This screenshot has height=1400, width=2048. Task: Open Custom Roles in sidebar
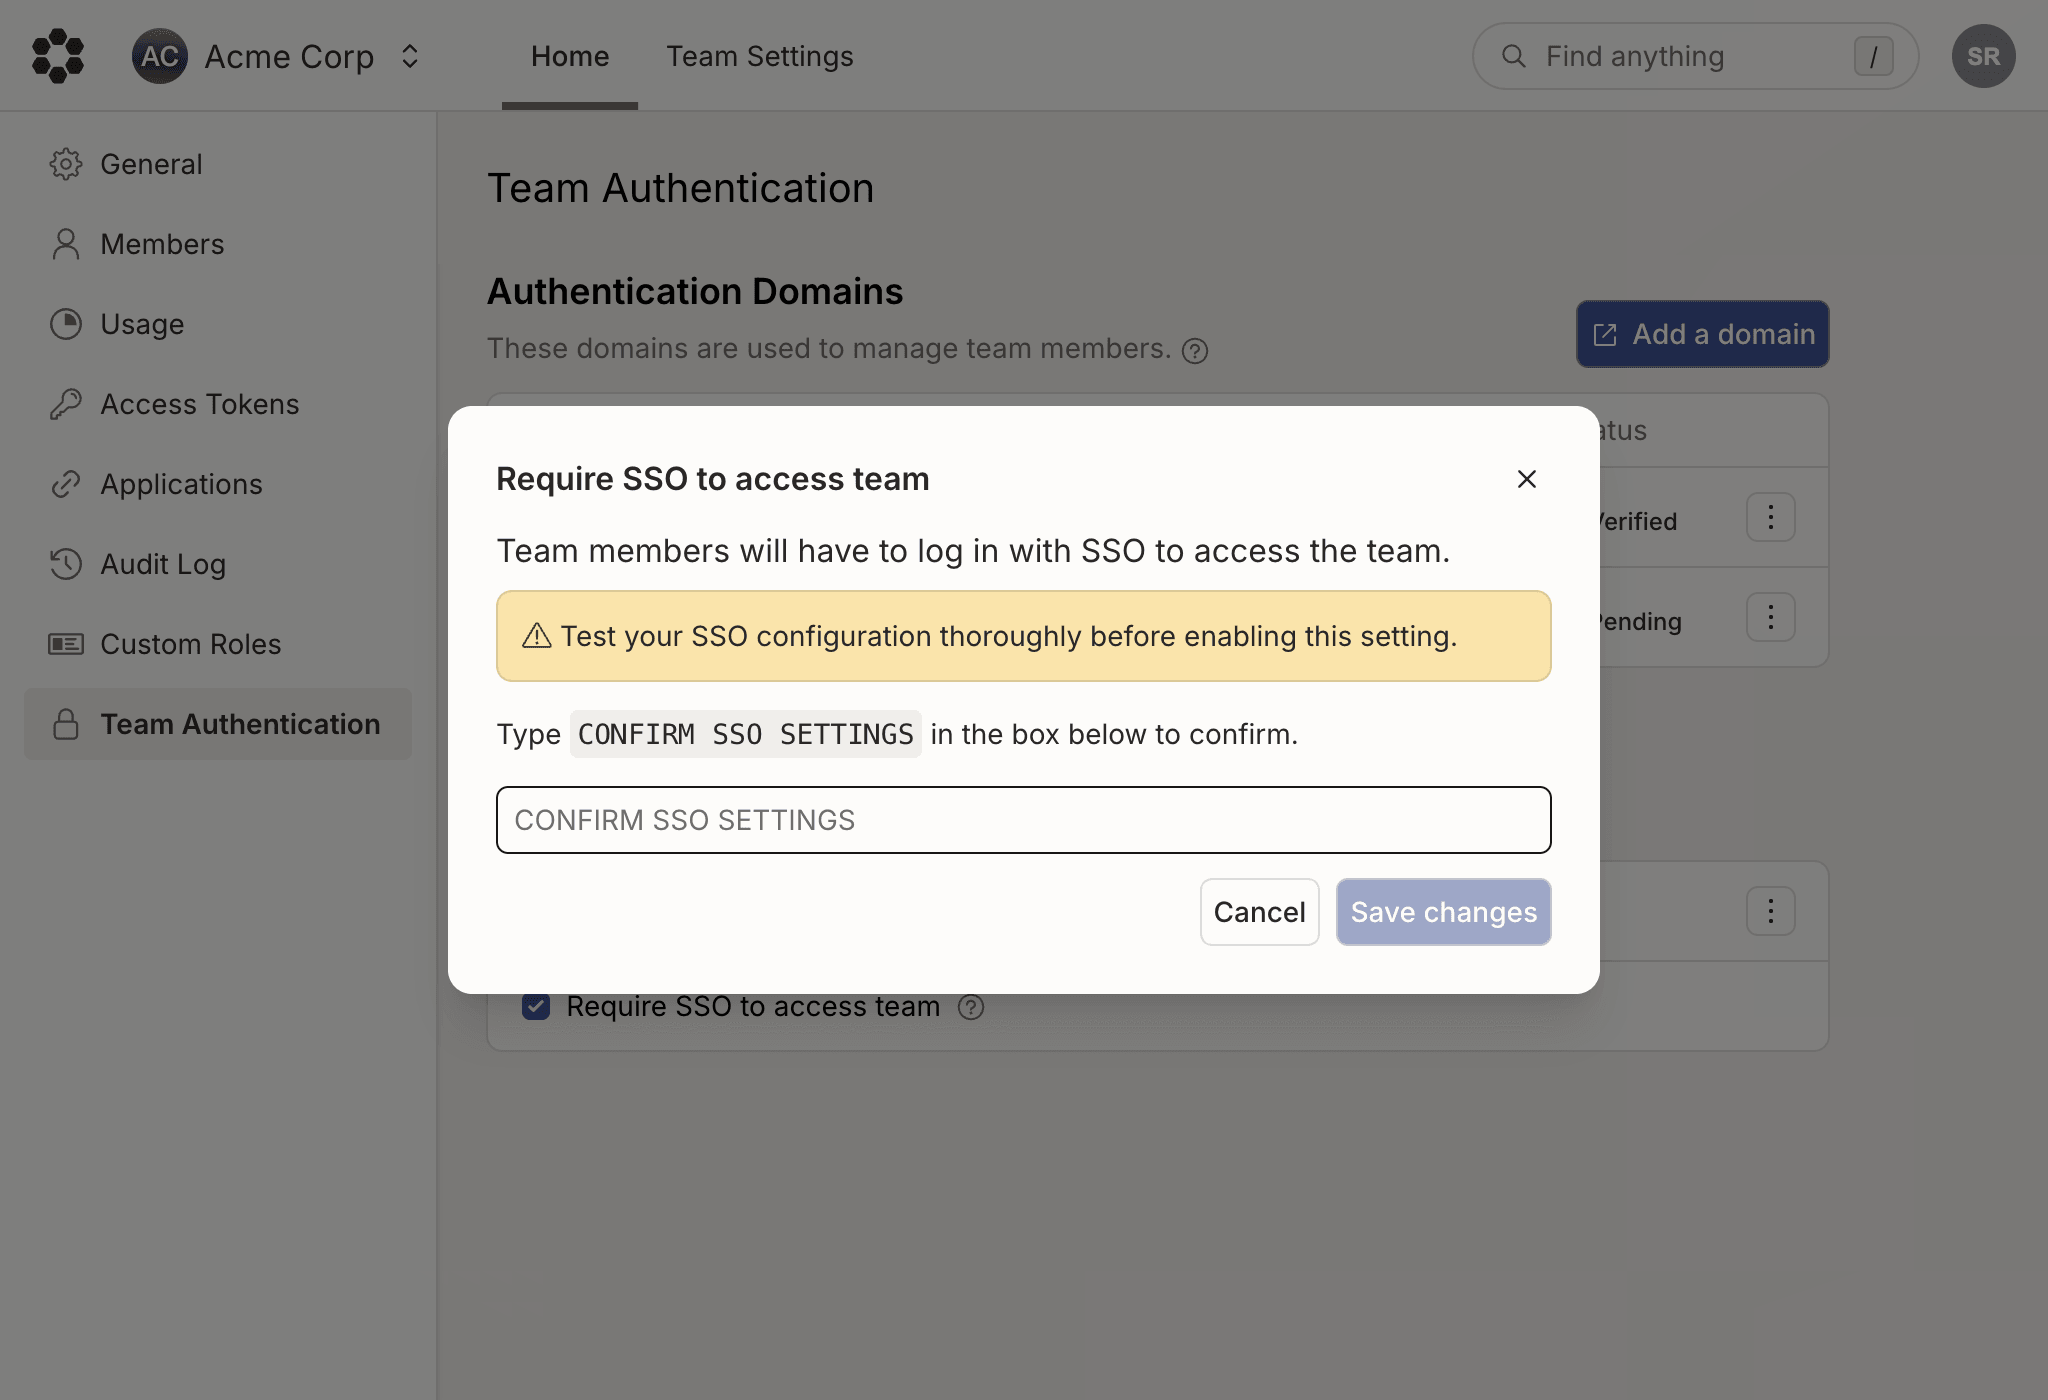[218, 644]
